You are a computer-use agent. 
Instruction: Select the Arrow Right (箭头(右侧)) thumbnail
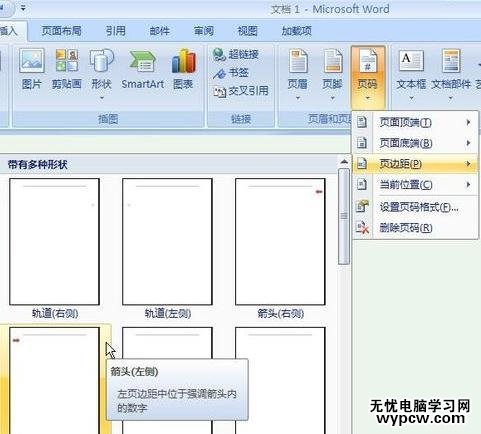pos(280,242)
